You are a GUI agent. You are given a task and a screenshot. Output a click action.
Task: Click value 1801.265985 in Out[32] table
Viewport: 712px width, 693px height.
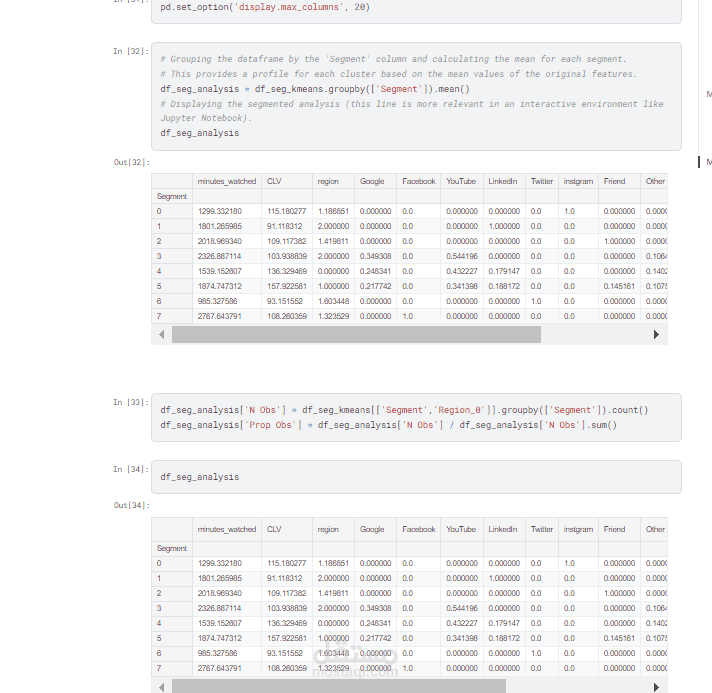220,226
